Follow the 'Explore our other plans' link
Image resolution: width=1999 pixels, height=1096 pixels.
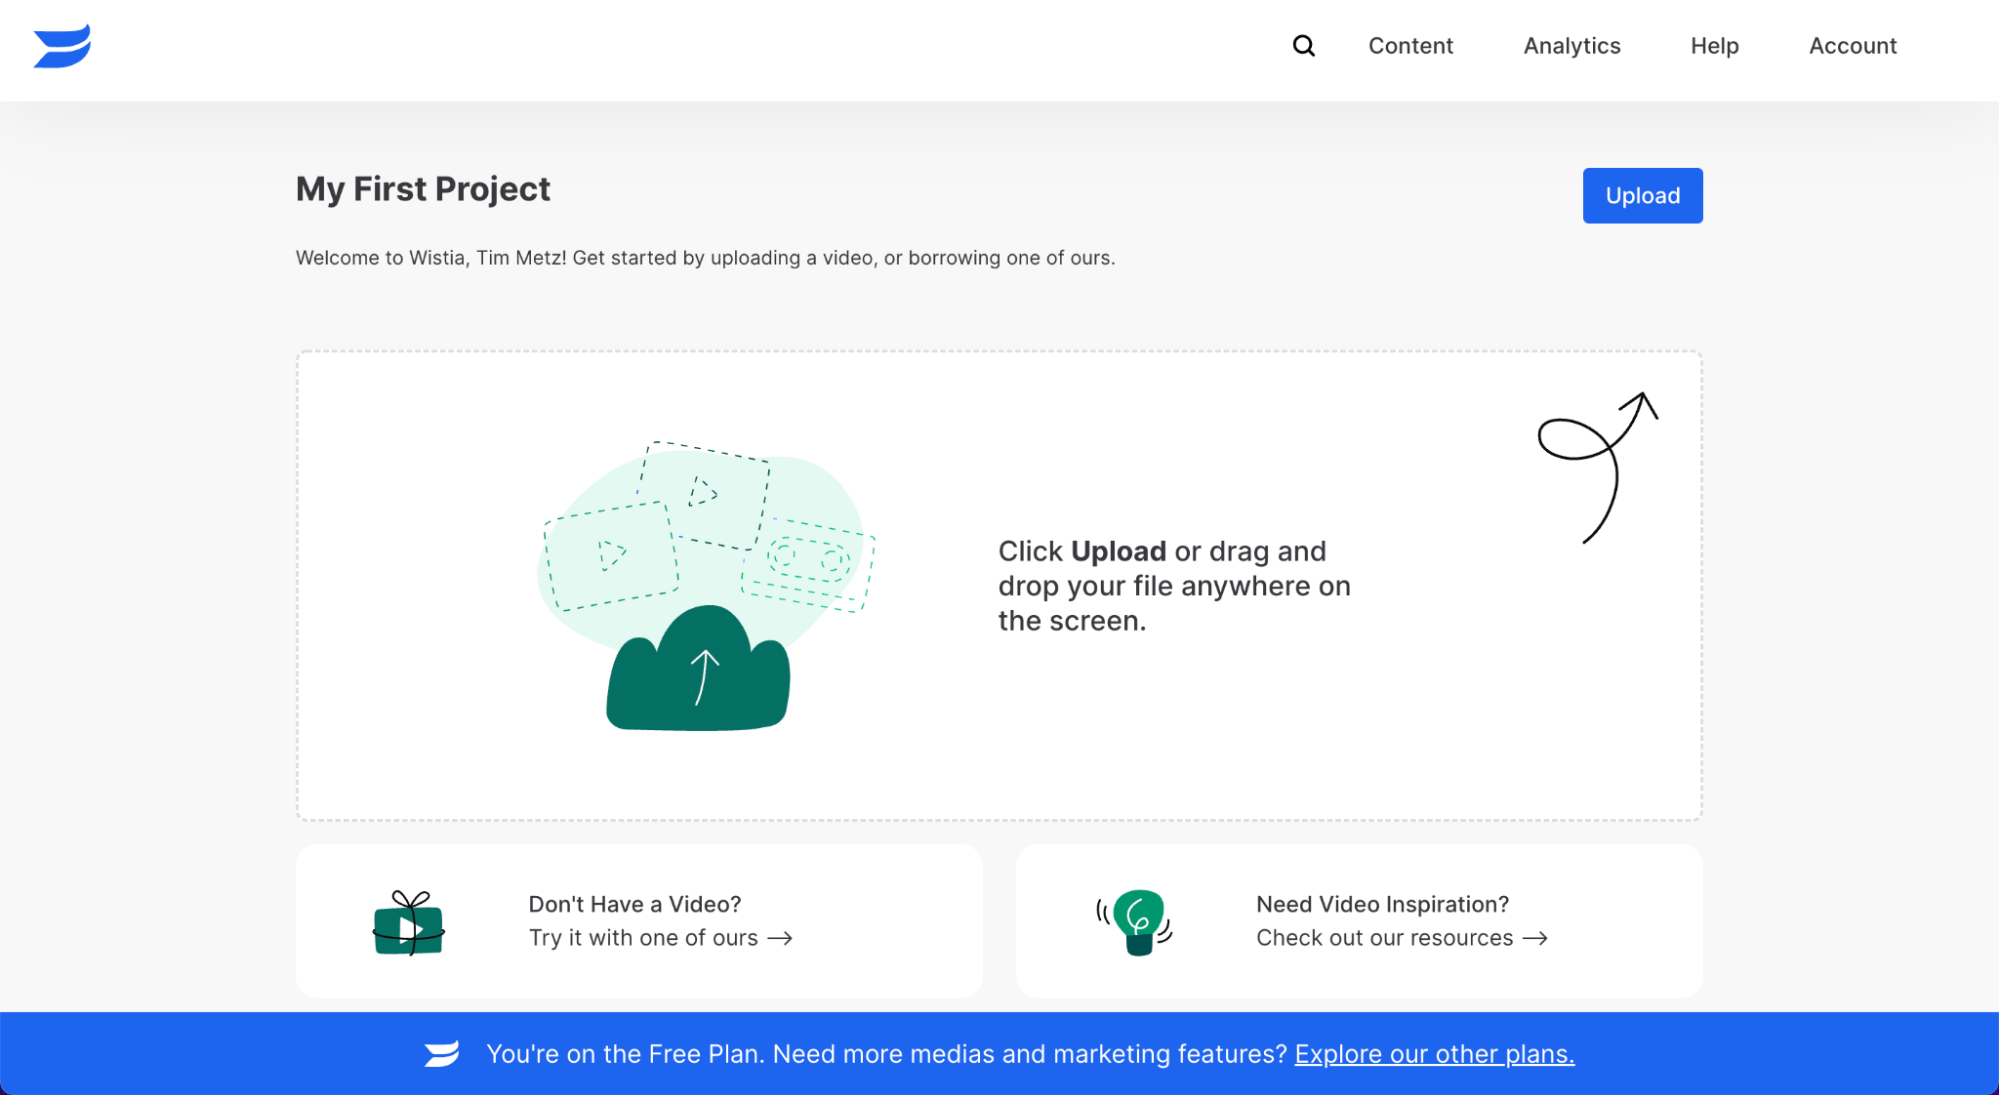1434,1054
